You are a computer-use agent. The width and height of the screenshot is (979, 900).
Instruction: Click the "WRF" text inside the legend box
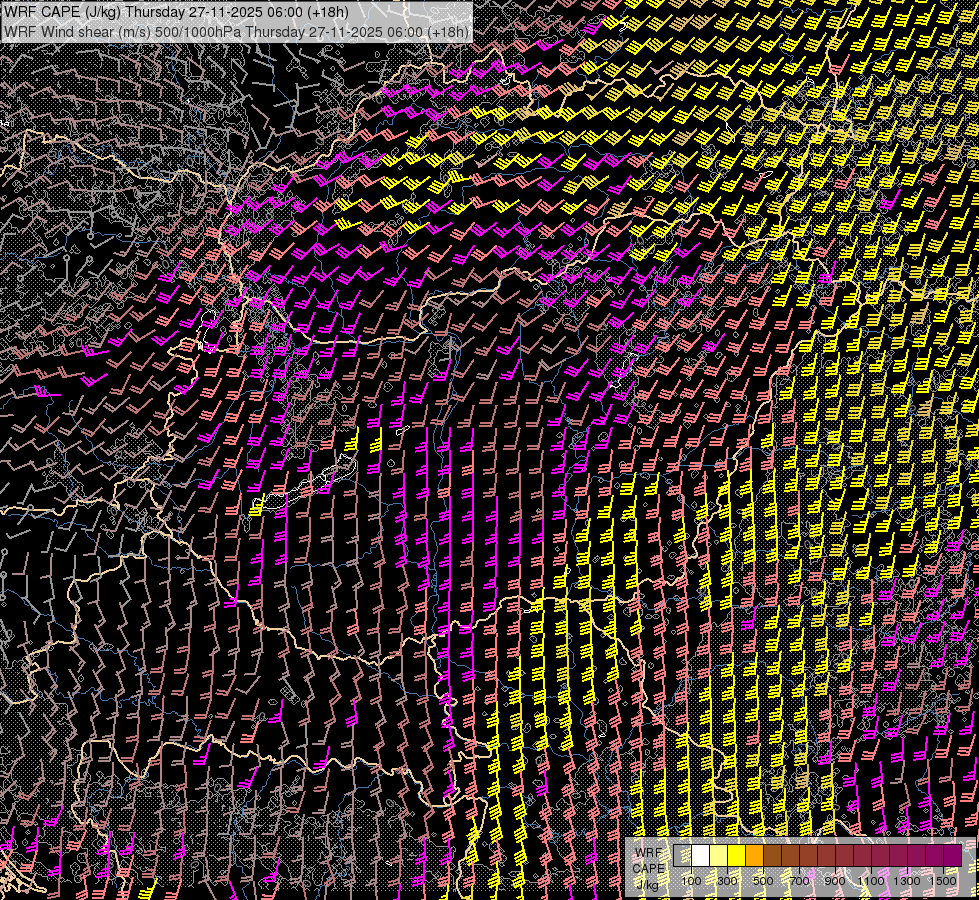pos(647,850)
